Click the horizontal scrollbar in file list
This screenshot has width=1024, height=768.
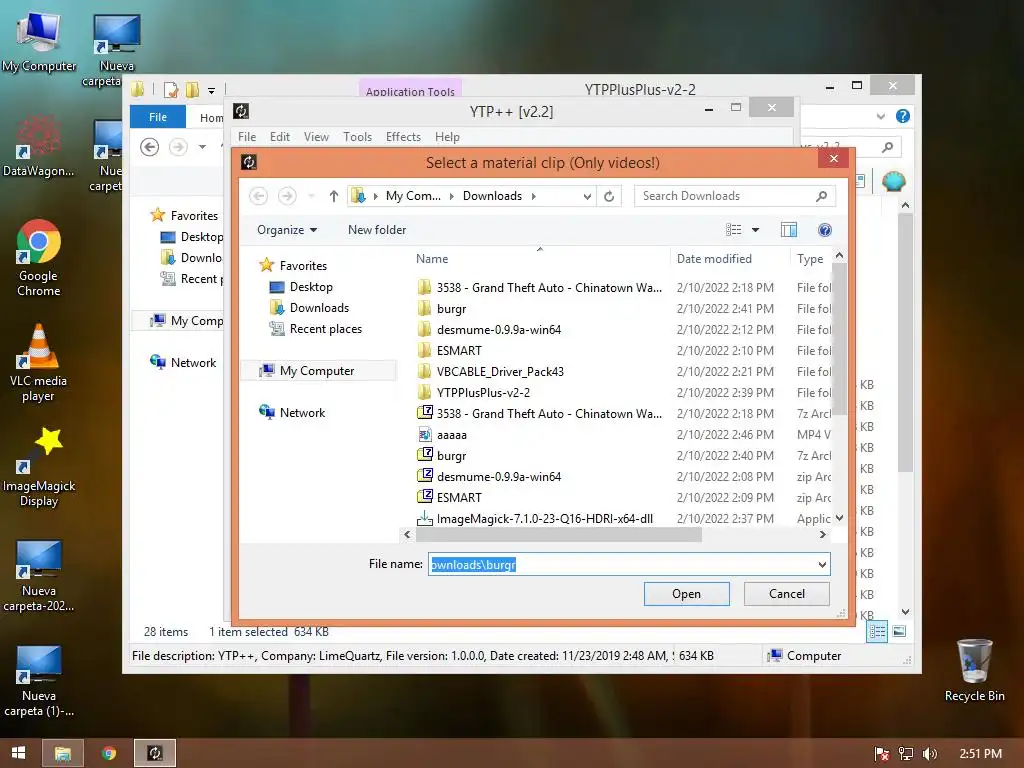click(558, 534)
